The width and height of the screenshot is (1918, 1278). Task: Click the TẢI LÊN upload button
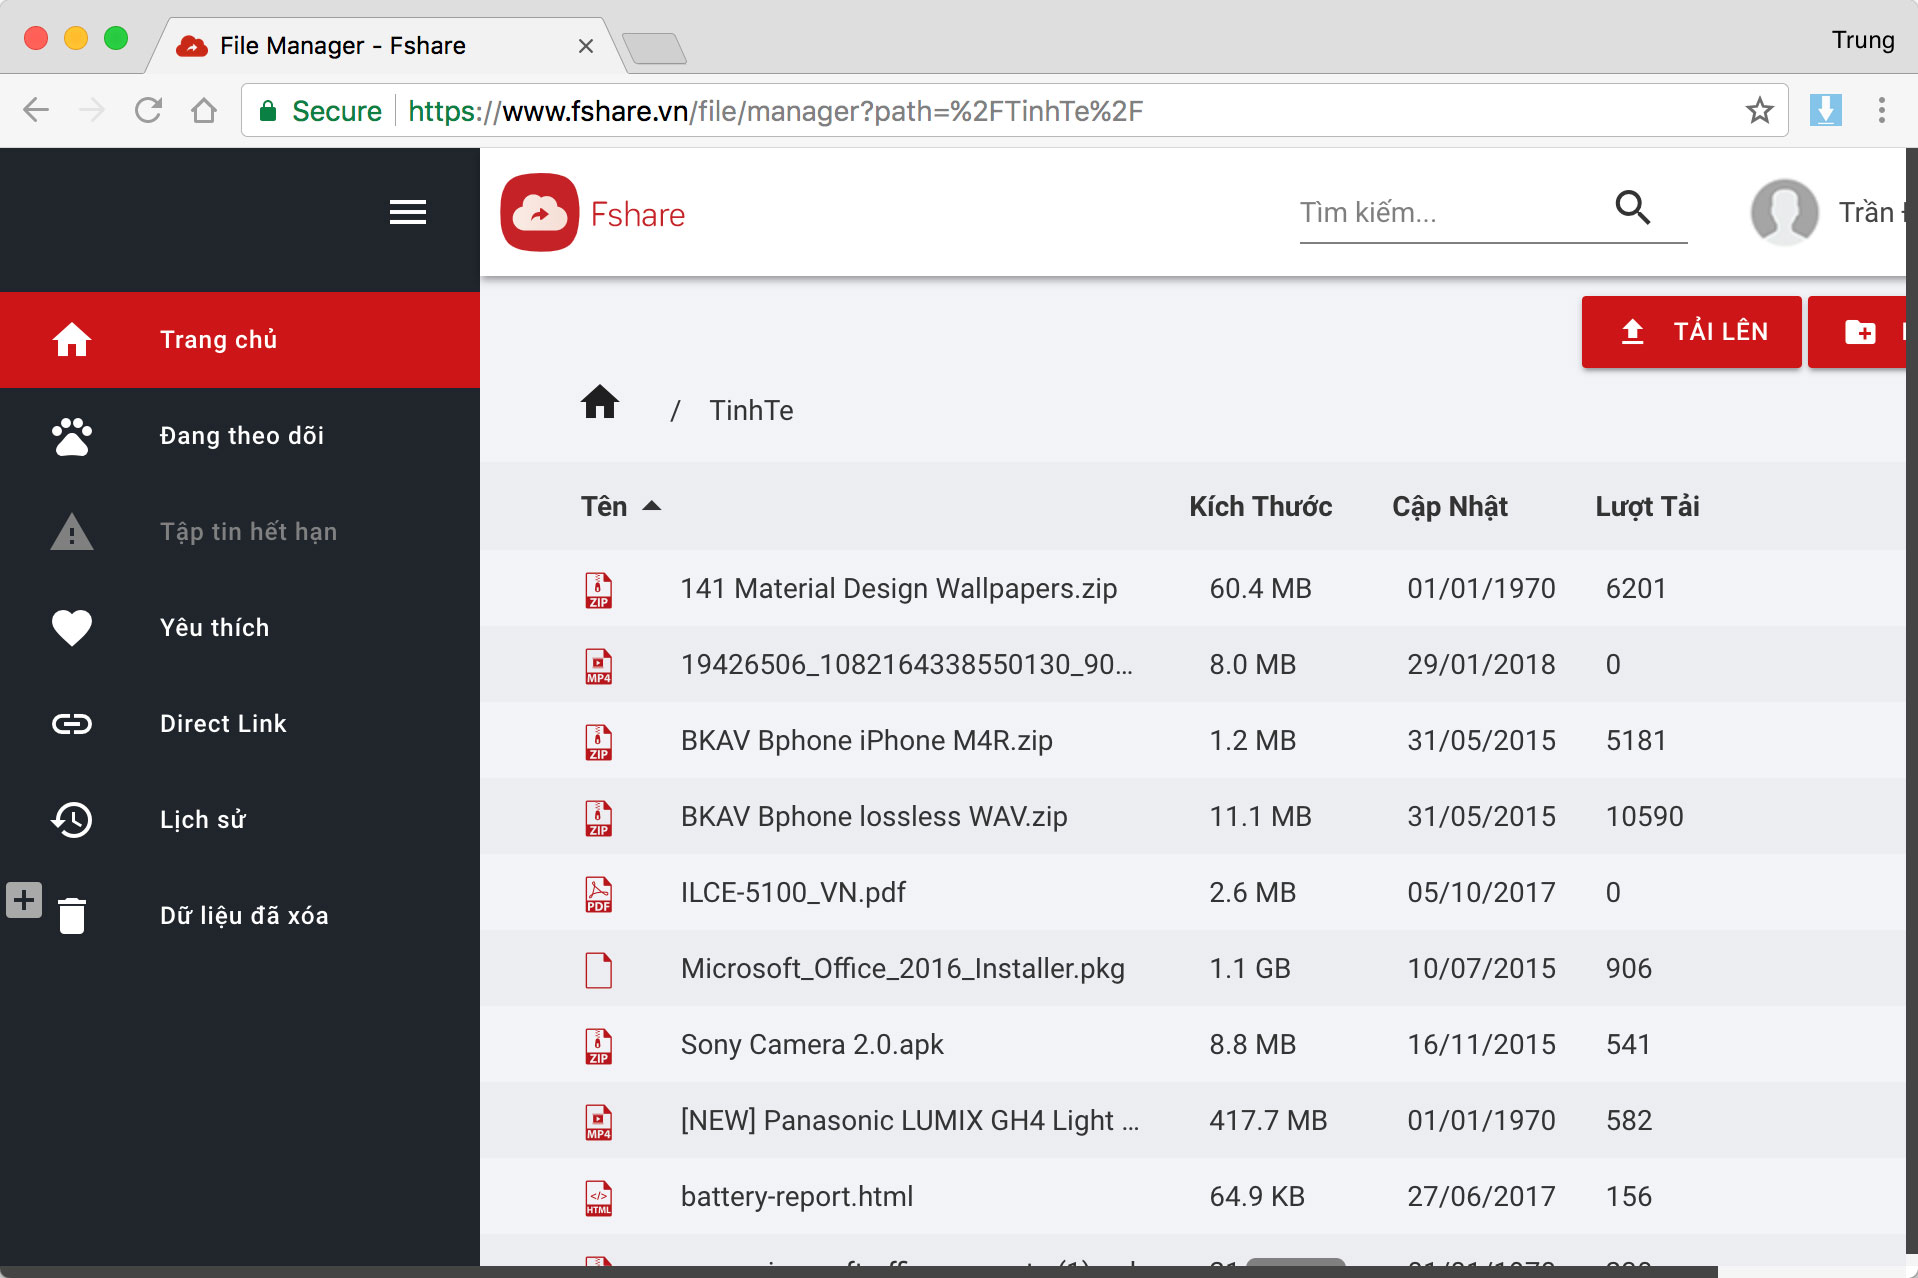(x=1691, y=331)
